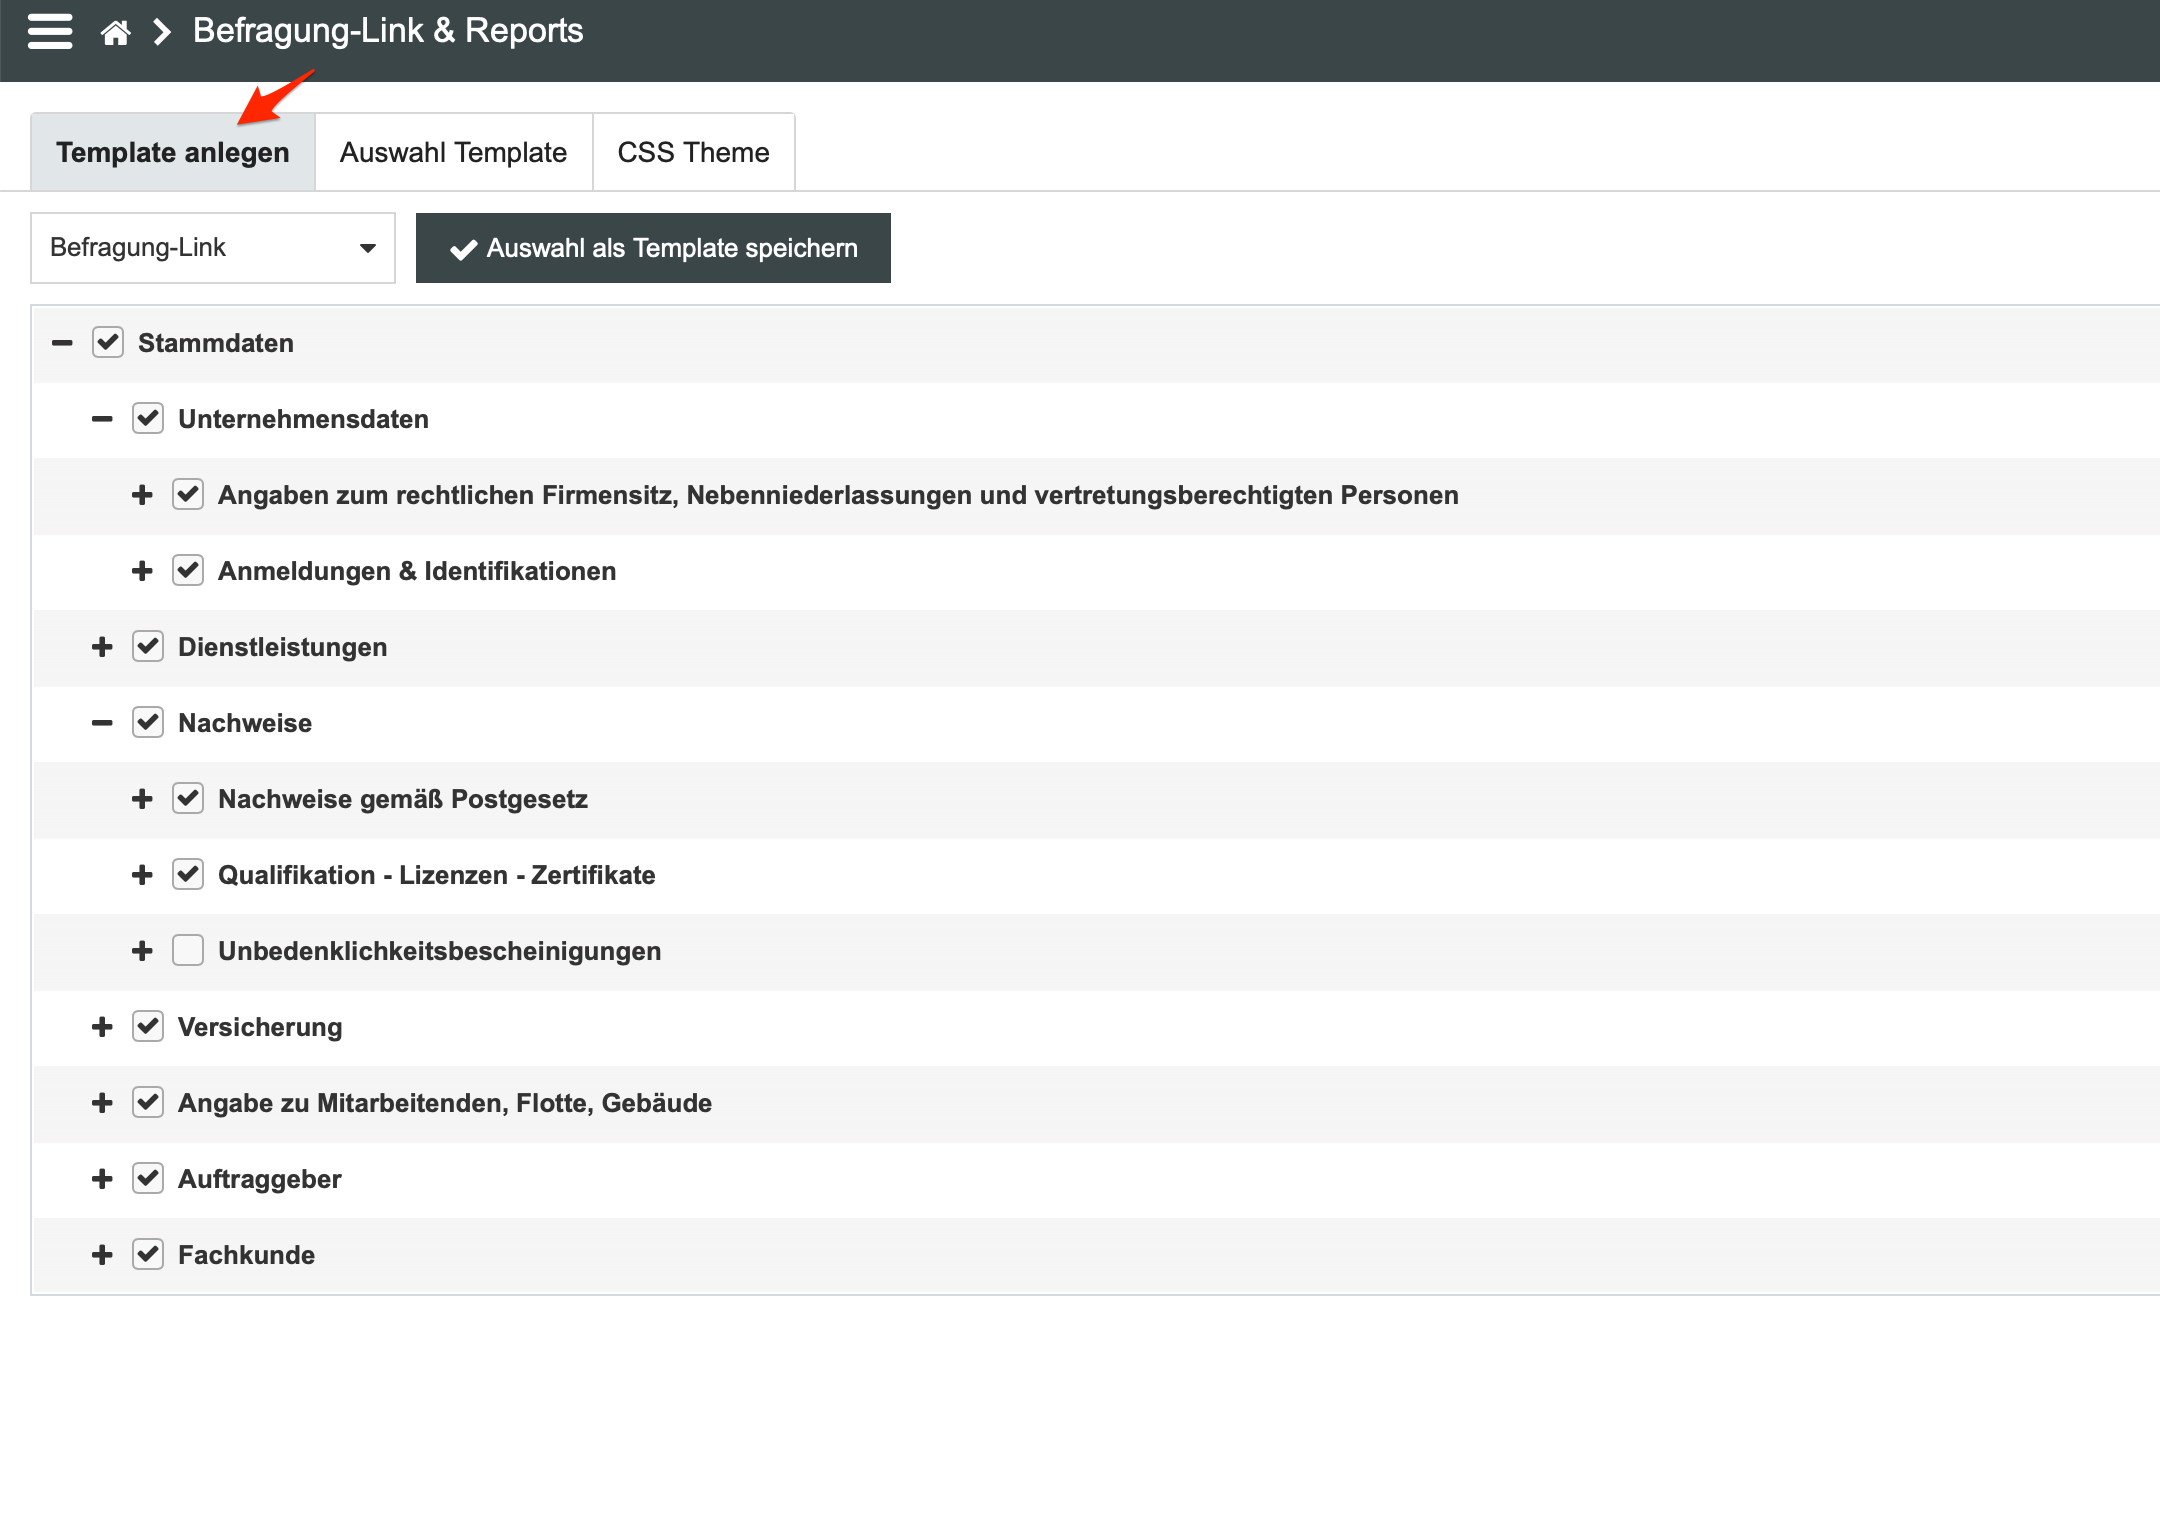Save selection with Auswahl als Template speichern
Image resolution: width=2160 pixels, height=1526 pixels.
[x=653, y=248]
